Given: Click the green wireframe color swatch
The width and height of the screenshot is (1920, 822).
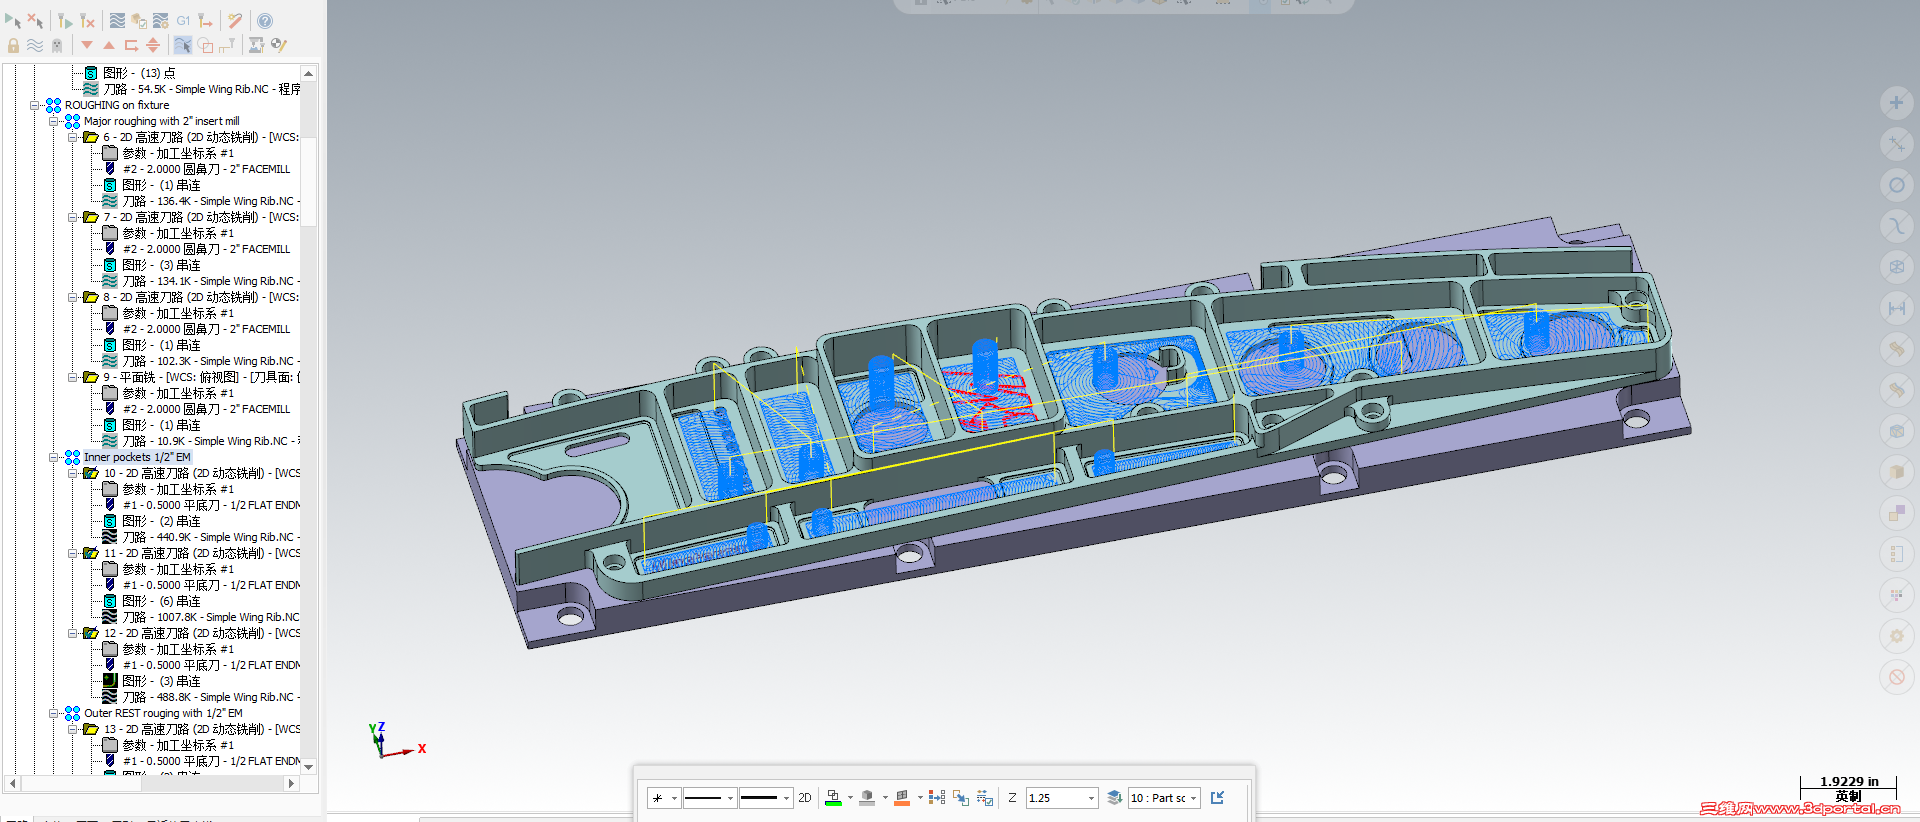Looking at the screenshot, I should [x=832, y=798].
